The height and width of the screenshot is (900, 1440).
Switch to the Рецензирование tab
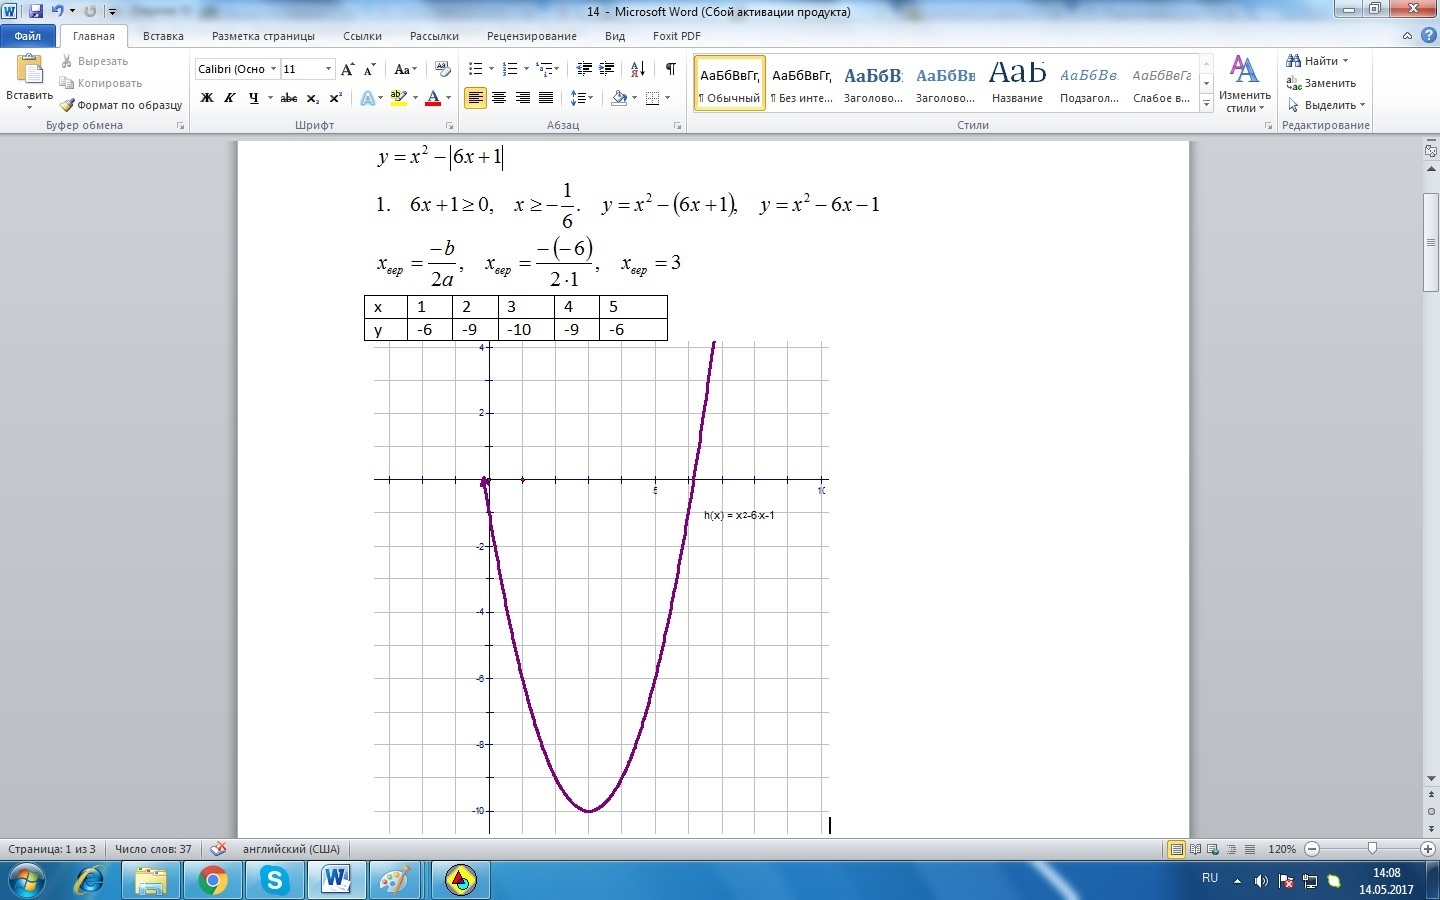[x=531, y=36]
